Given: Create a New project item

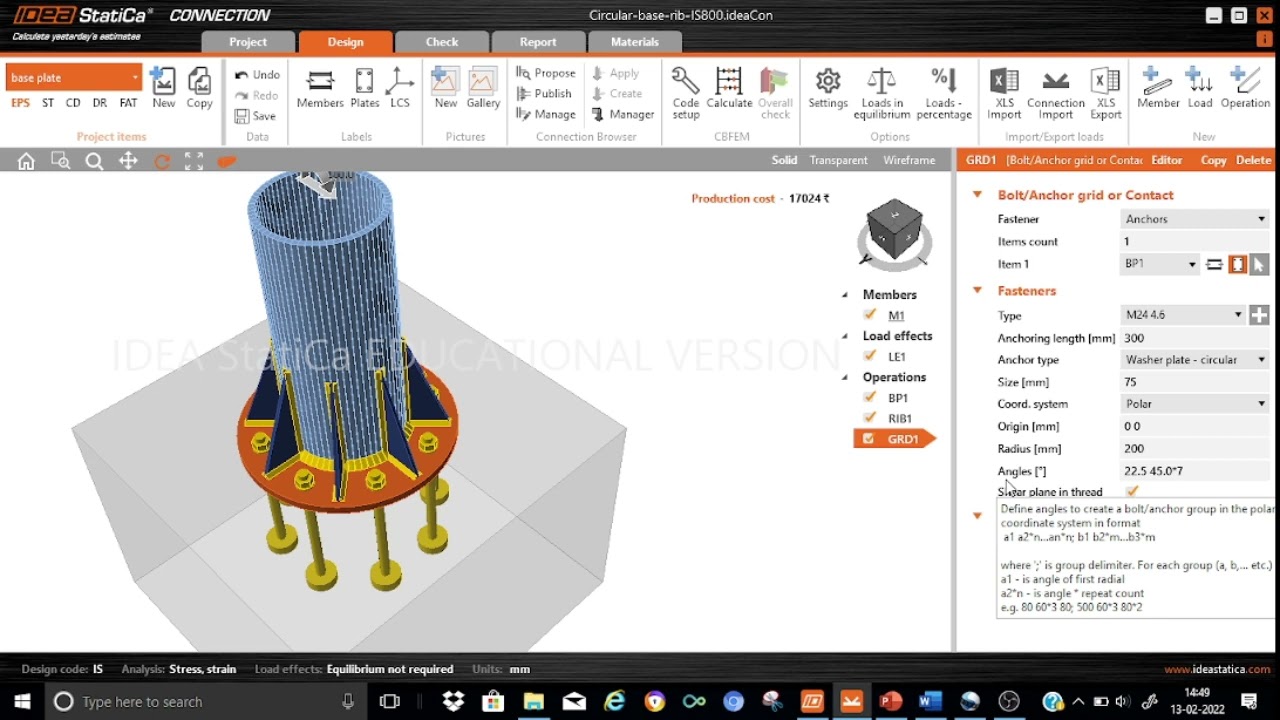Looking at the screenshot, I should pyautogui.click(x=163, y=88).
